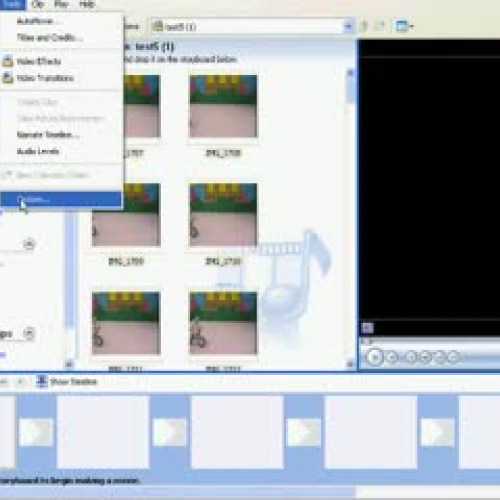Screen dimensions: 500x500
Task: Collapse the lower task pane section chevron
Action: (29, 333)
